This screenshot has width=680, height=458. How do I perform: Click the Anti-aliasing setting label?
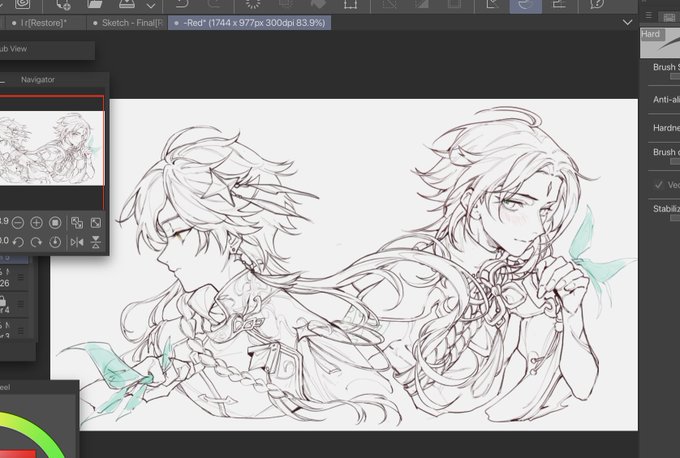pyautogui.click(x=667, y=99)
